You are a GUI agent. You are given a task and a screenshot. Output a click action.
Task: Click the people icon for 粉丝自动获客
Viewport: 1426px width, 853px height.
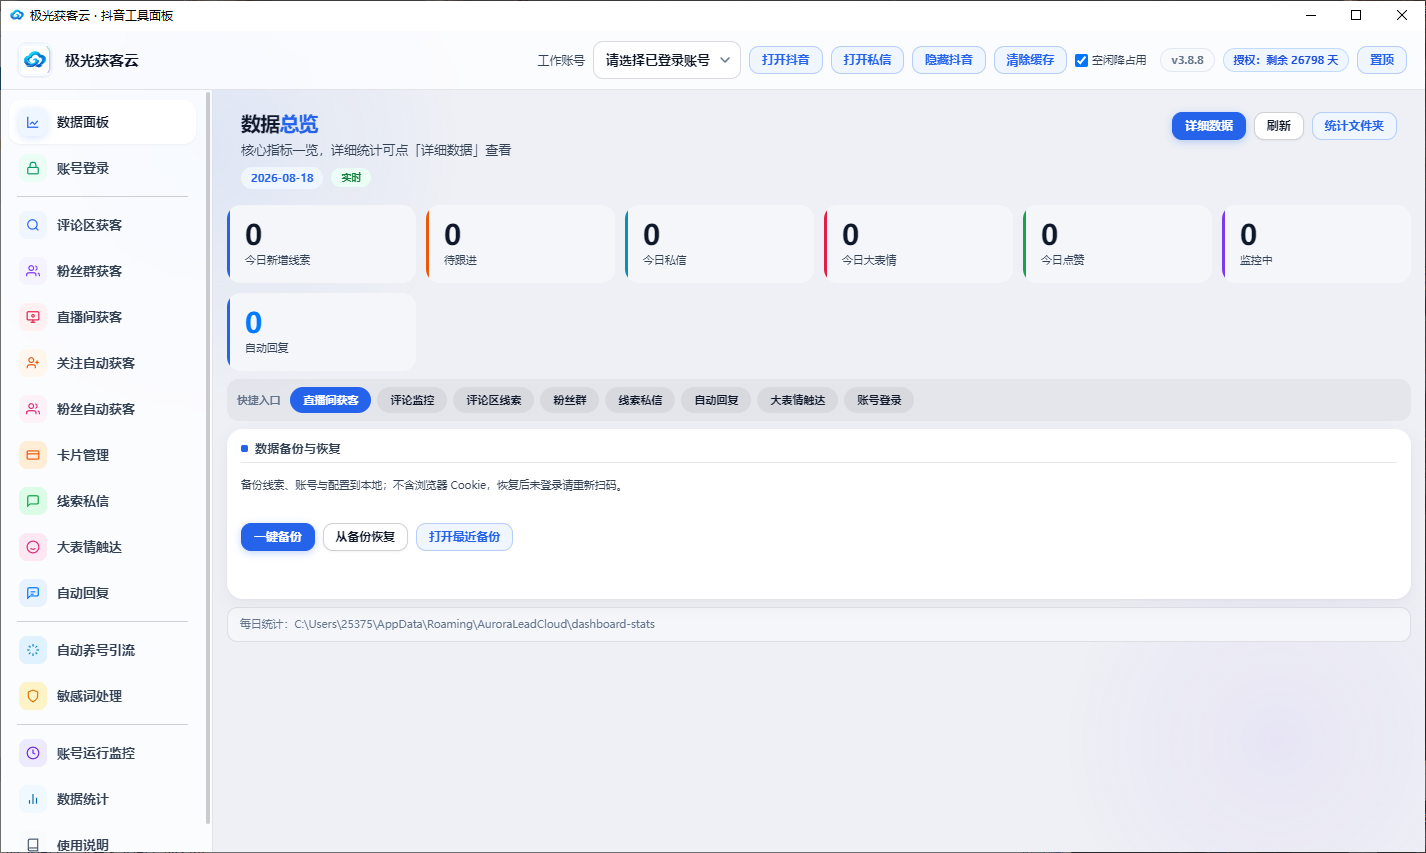click(33, 409)
